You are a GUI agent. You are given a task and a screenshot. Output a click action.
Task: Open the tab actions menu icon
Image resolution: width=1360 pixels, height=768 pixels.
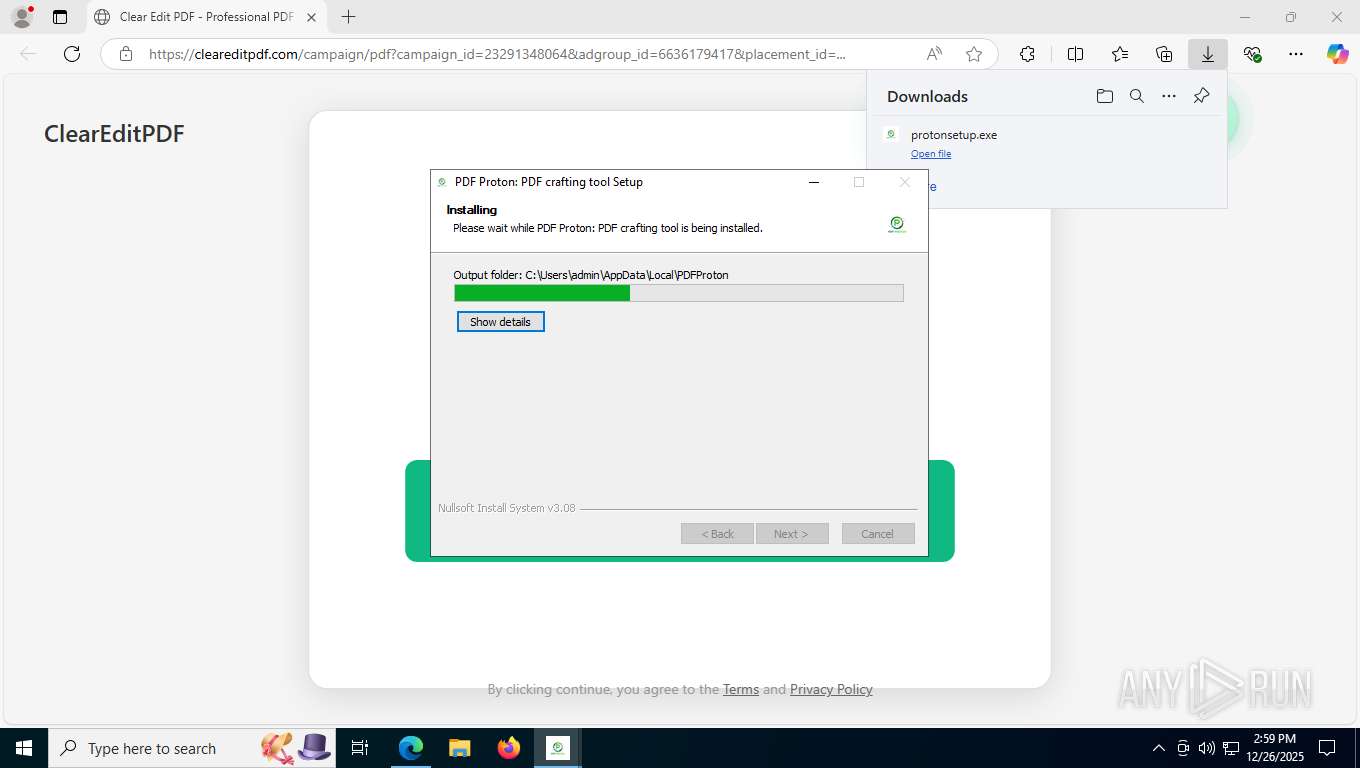pos(60,17)
